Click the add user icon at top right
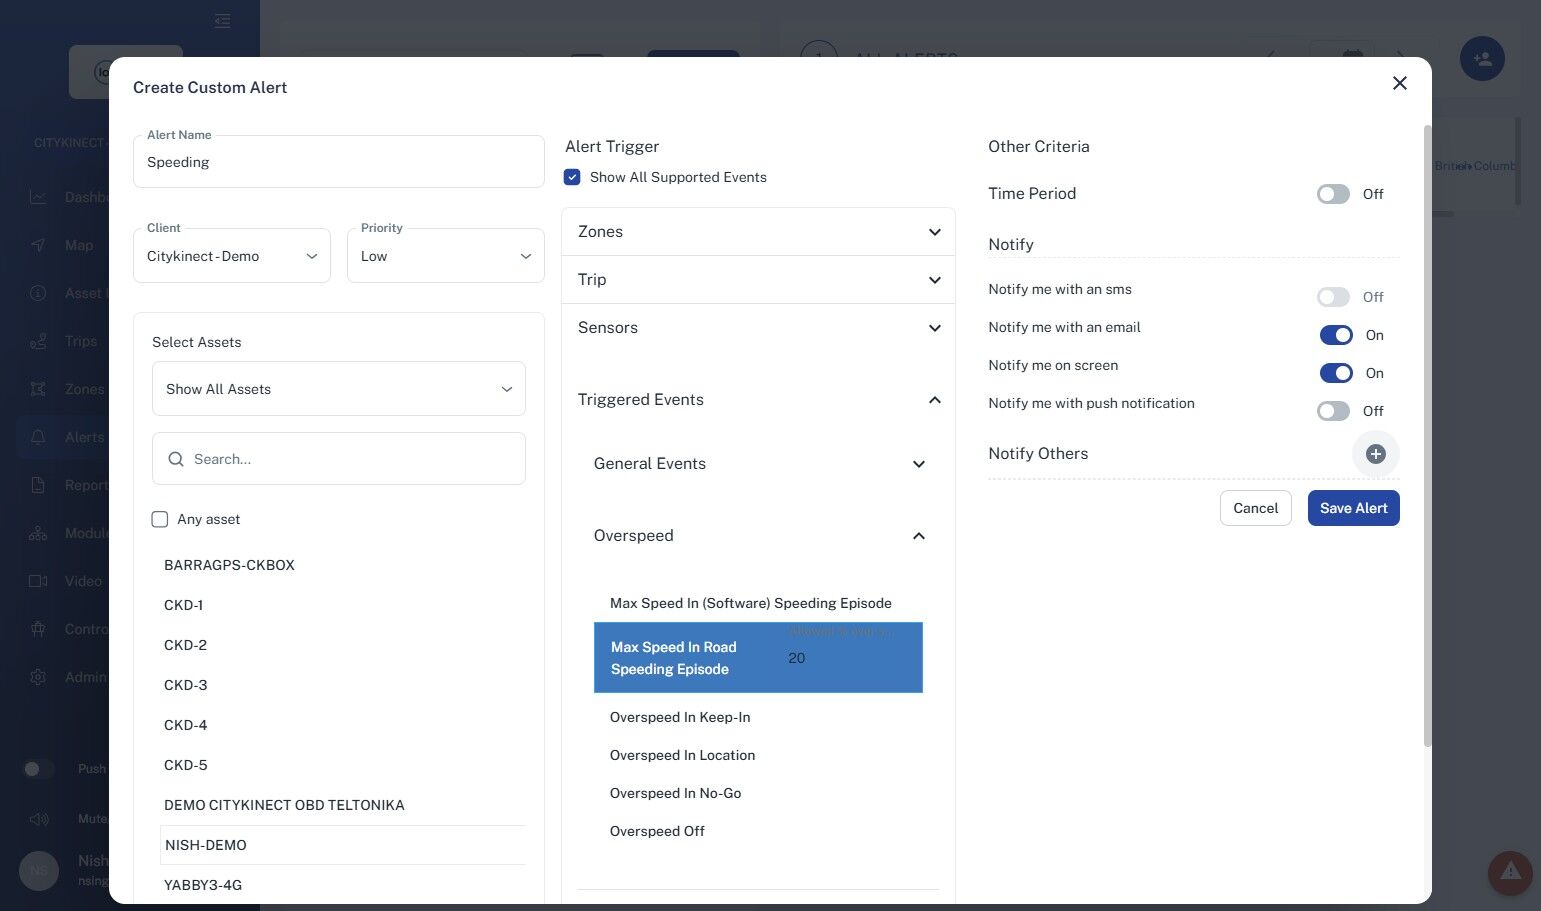This screenshot has height=911, width=1541. click(1482, 59)
